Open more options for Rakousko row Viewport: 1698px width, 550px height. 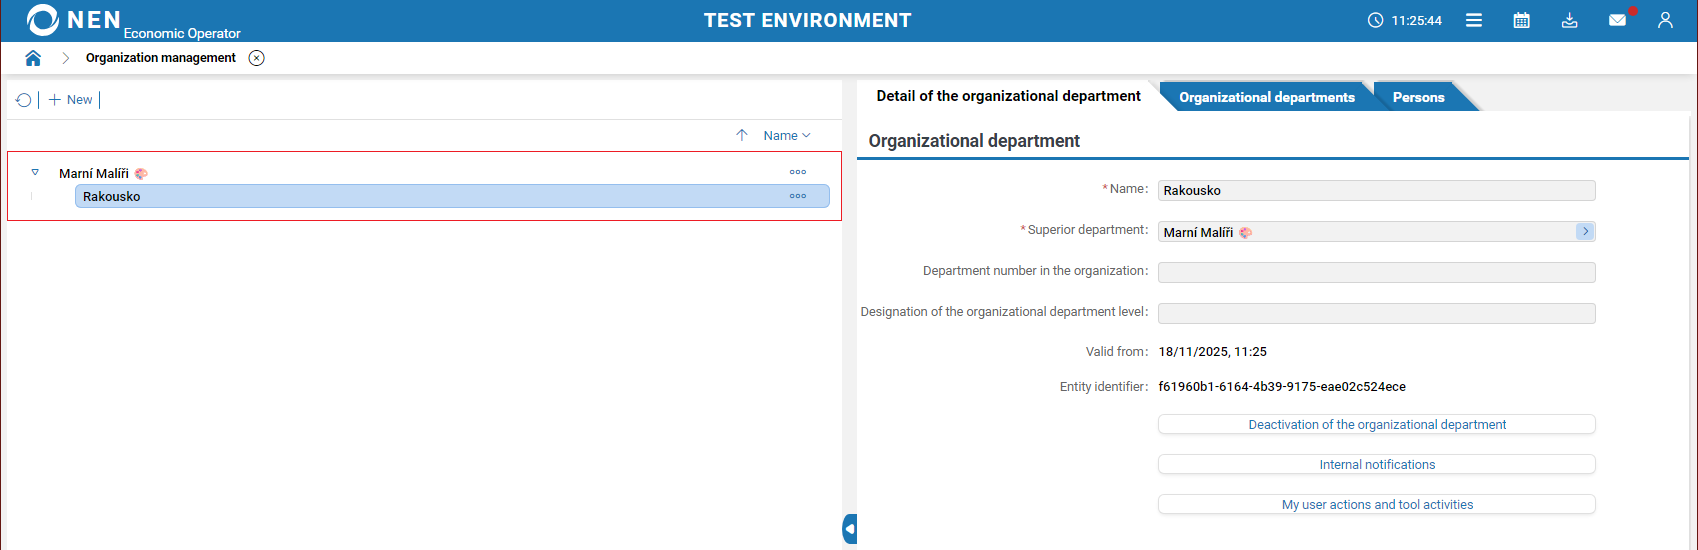point(797,196)
